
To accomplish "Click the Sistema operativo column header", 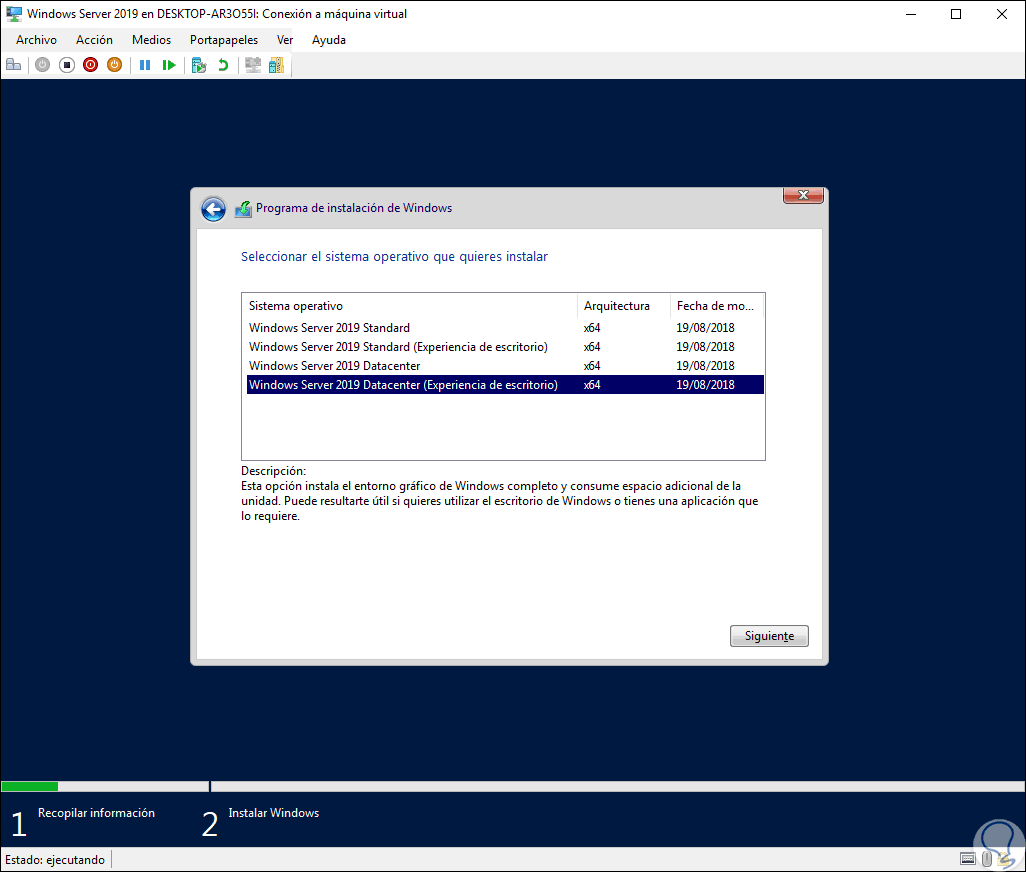I will click(x=410, y=305).
